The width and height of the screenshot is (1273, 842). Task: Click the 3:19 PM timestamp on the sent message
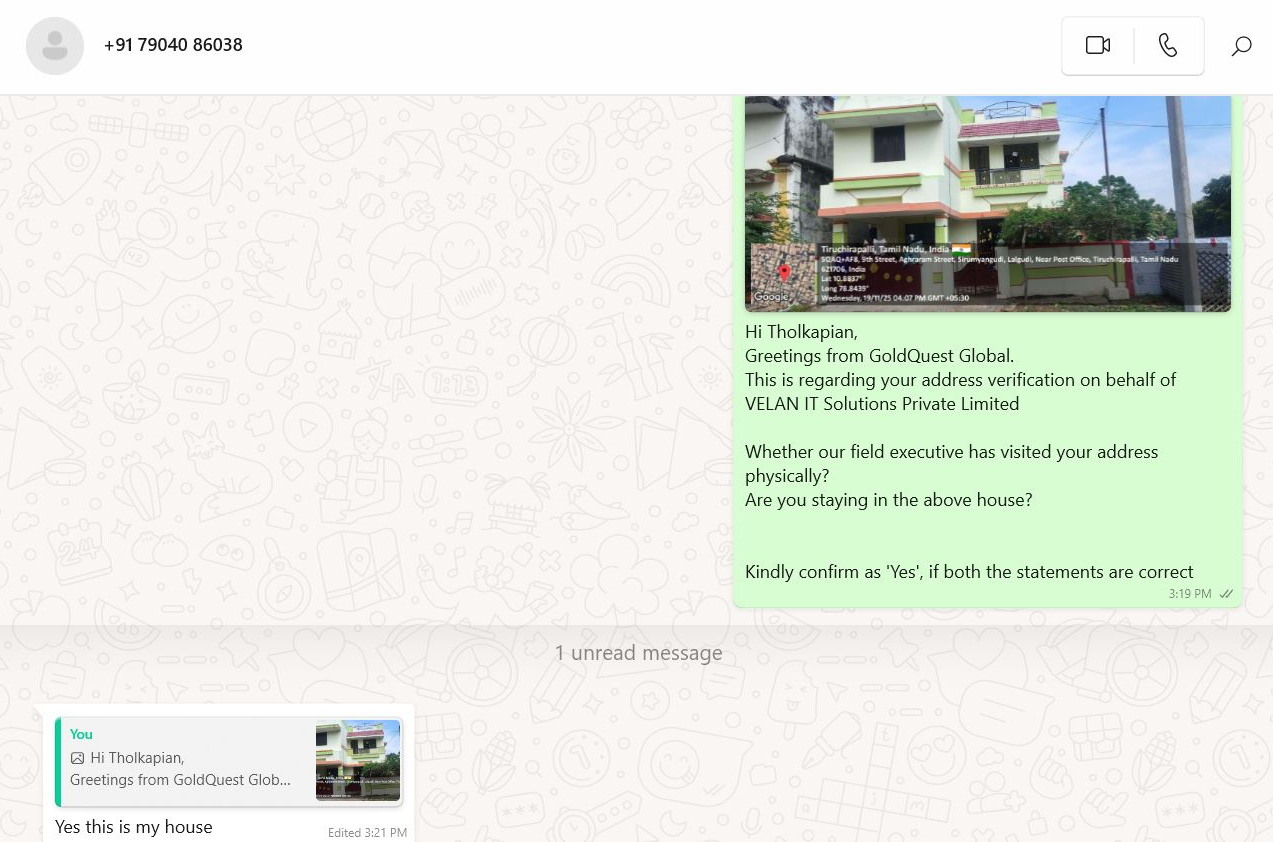tap(1190, 594)
